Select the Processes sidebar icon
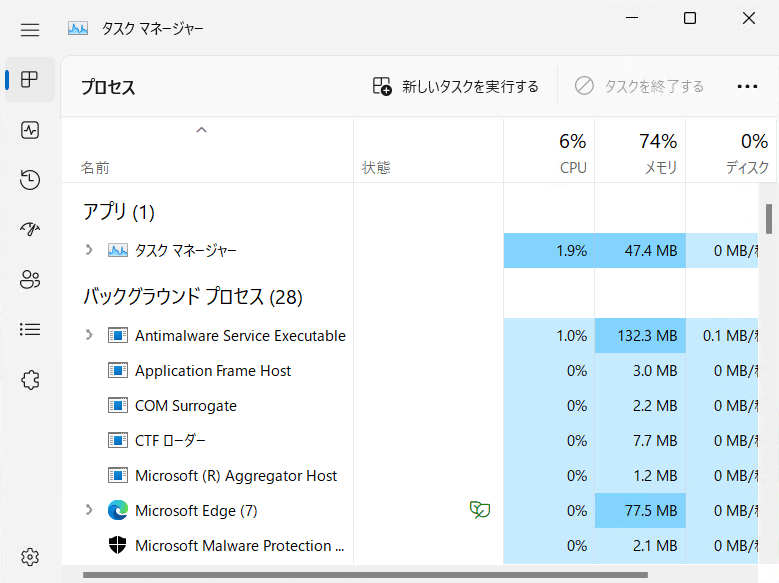Viewport: 779px width, 583px height. coord(30,80)
